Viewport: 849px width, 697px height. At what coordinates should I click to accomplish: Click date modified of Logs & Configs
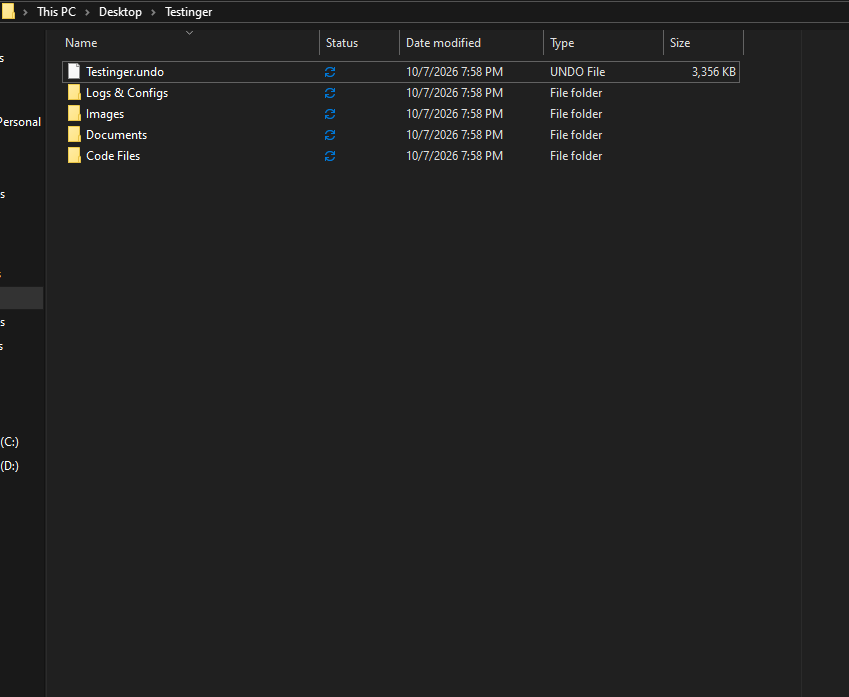coord(455,93)
